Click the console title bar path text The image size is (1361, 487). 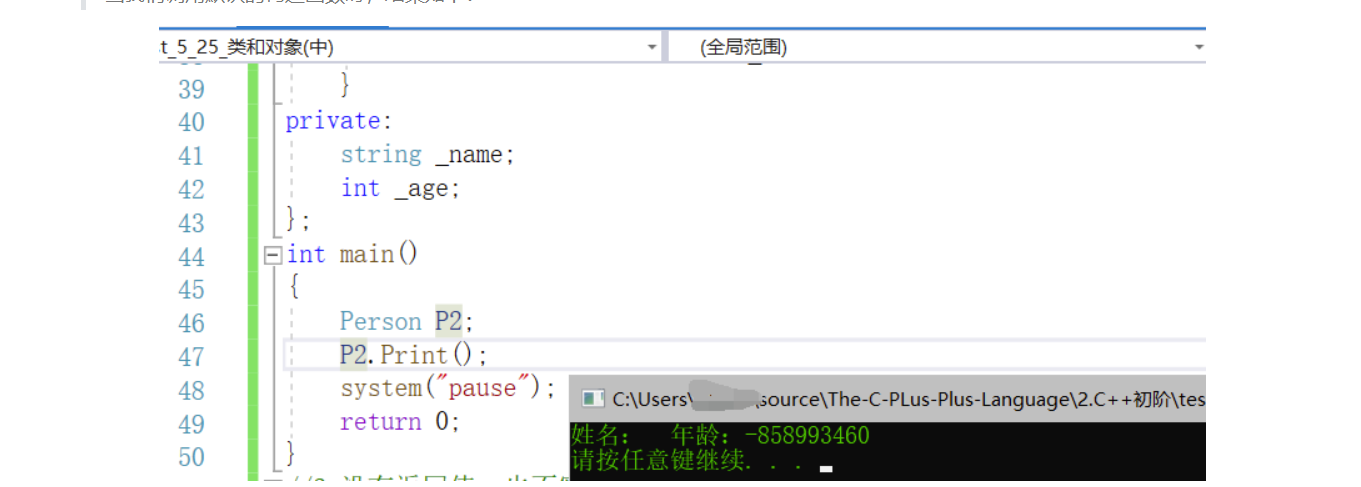pyautogui.click(x=909, y=400)
